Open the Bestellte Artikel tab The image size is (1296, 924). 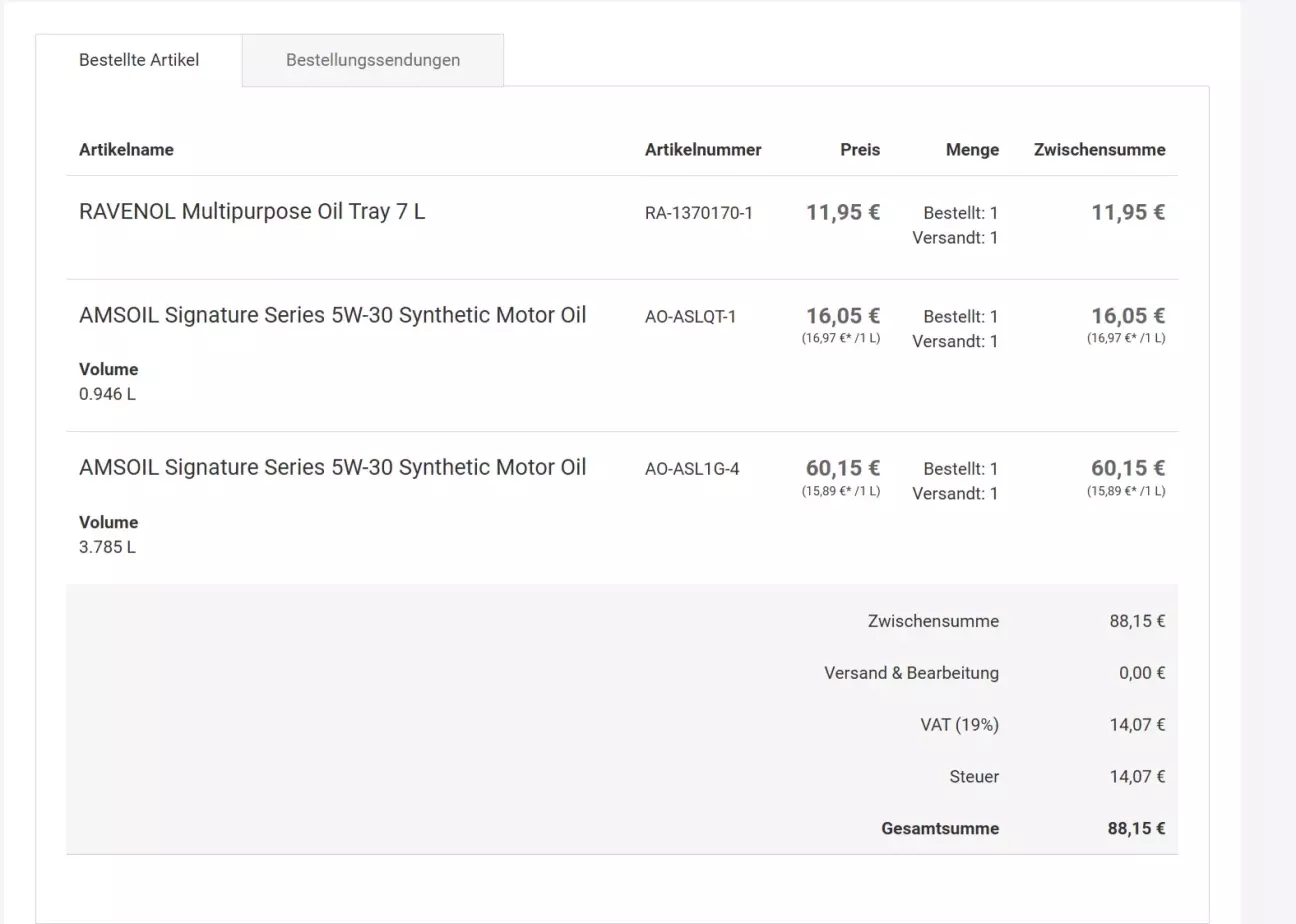coord(139,60)
